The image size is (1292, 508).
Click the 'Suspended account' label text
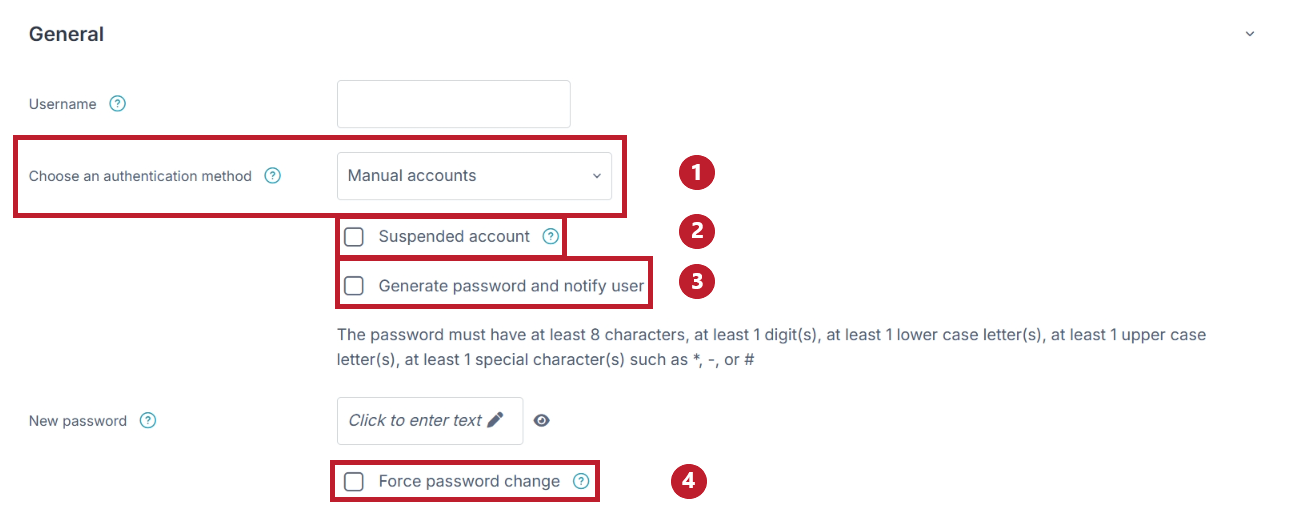point(454,237)
